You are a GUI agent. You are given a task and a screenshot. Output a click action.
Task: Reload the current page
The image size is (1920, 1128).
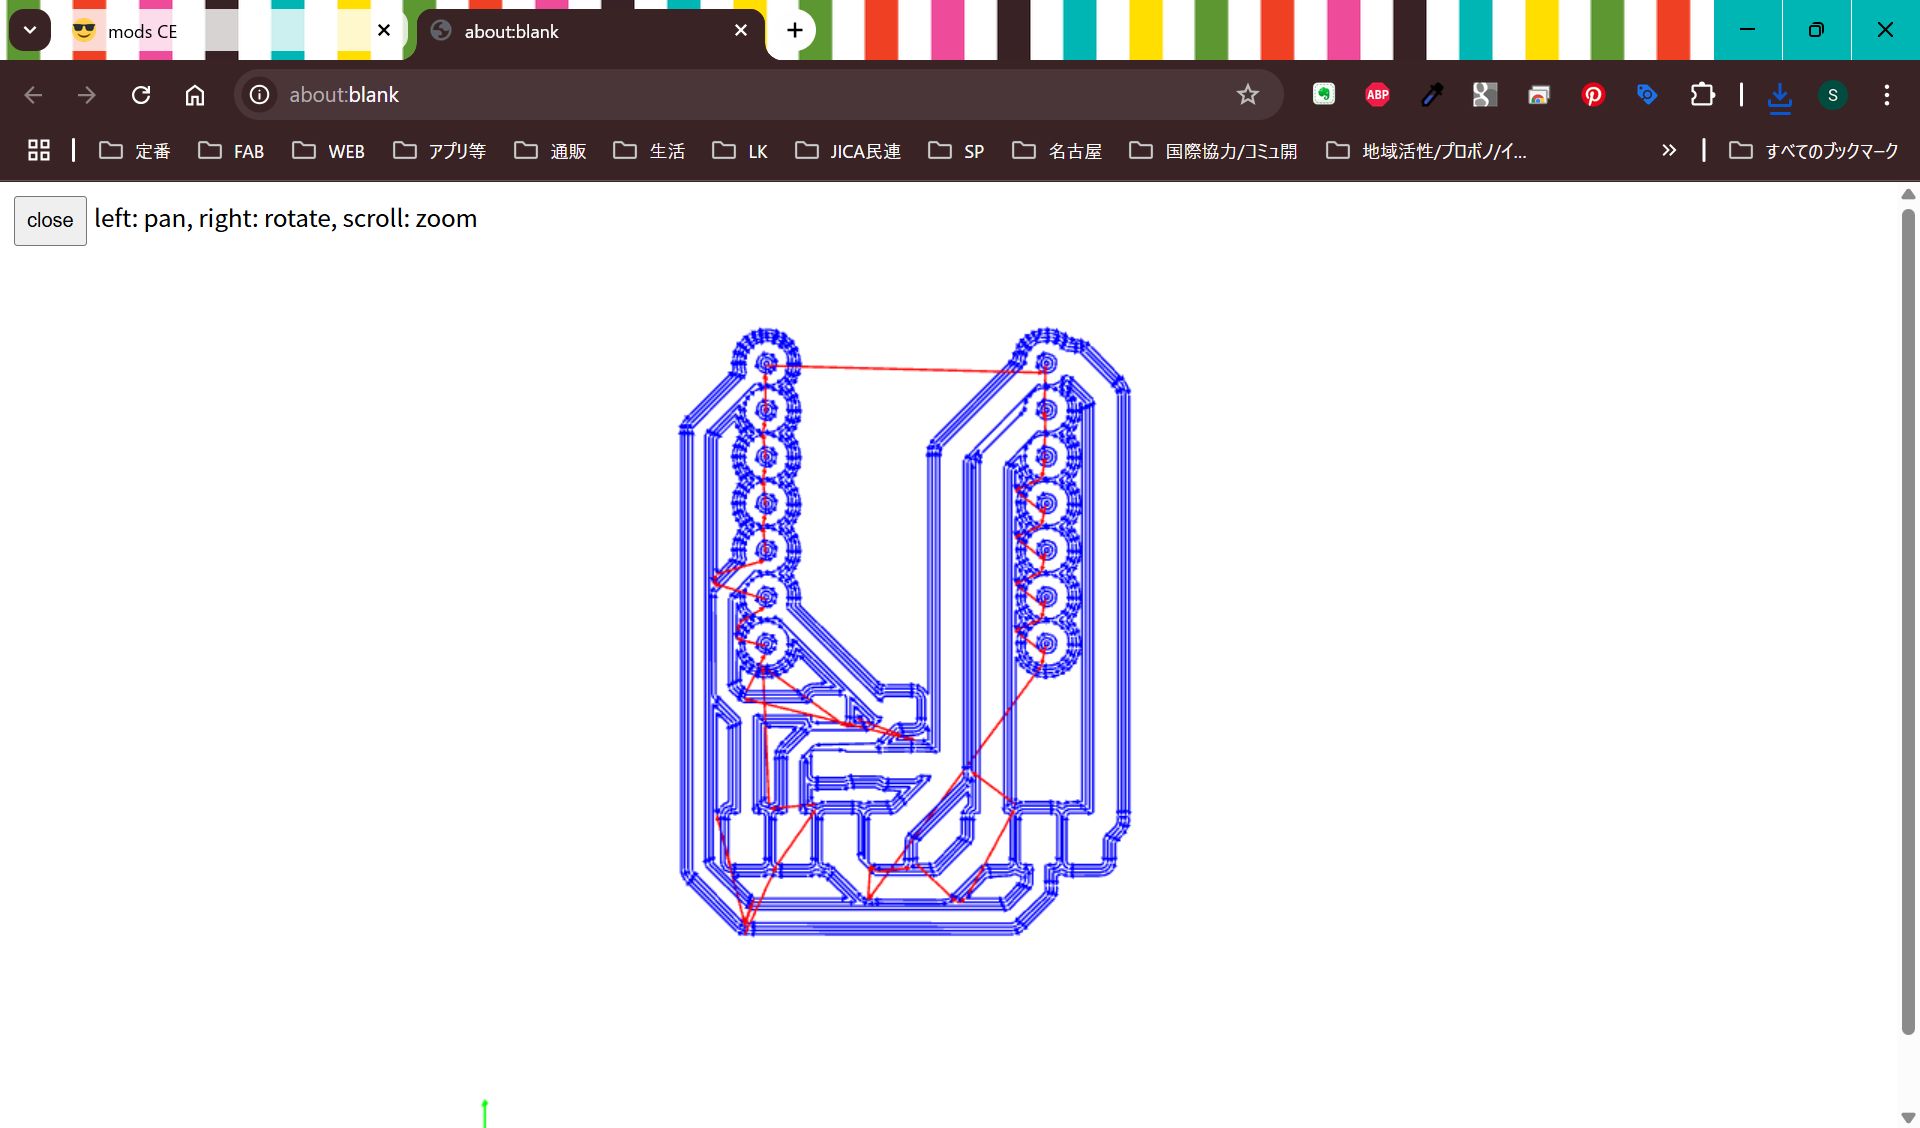pos(141,95)
